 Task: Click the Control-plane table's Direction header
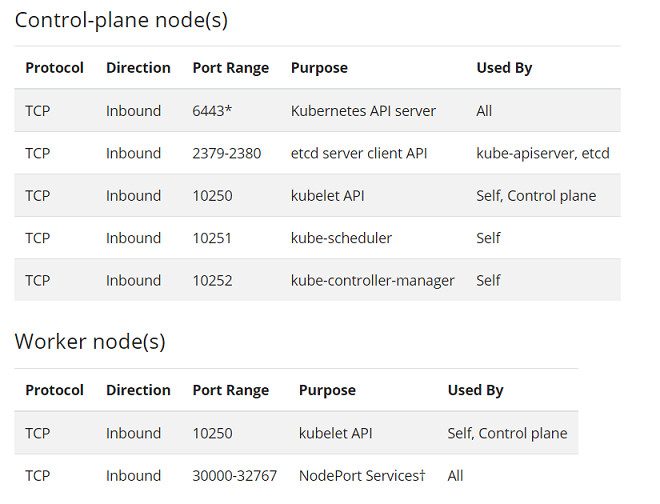tap(138, 68)
